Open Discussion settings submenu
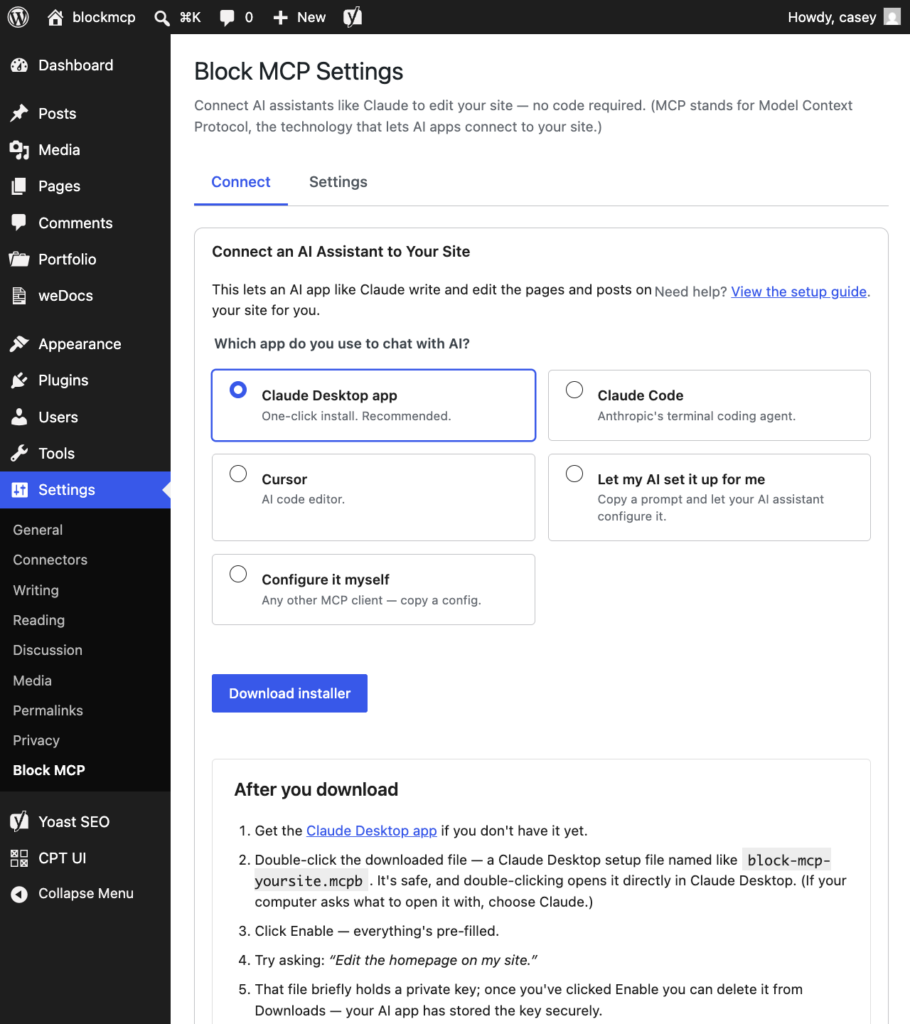Viewport: 910px width, 1024px height. 48,650
